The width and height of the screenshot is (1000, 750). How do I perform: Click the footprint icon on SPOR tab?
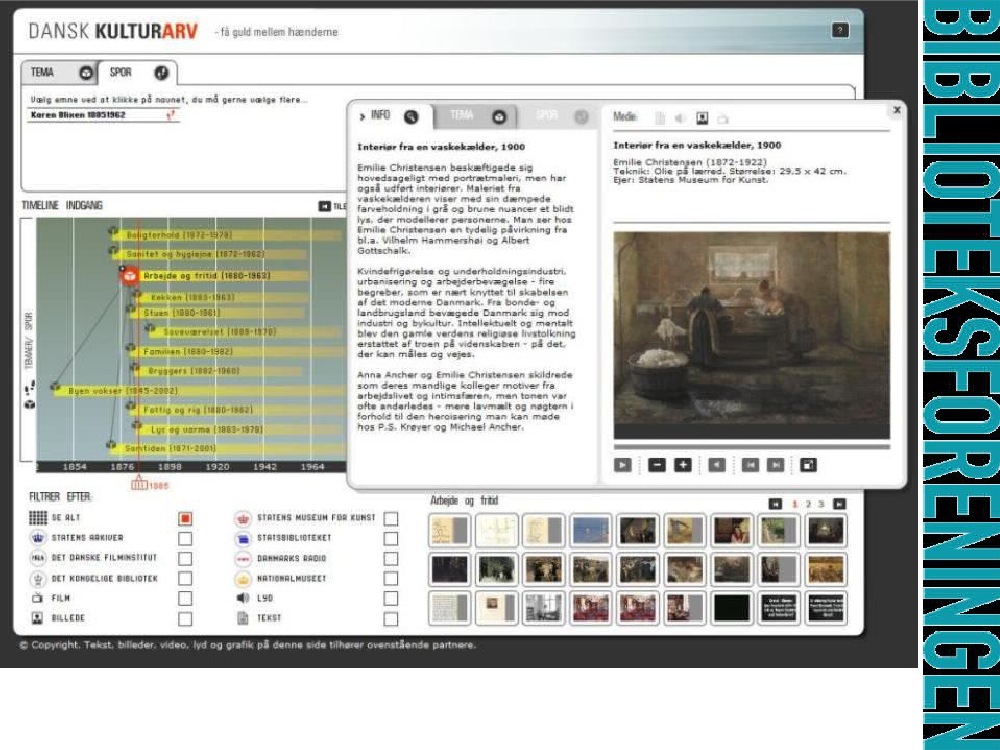[161, 73]
